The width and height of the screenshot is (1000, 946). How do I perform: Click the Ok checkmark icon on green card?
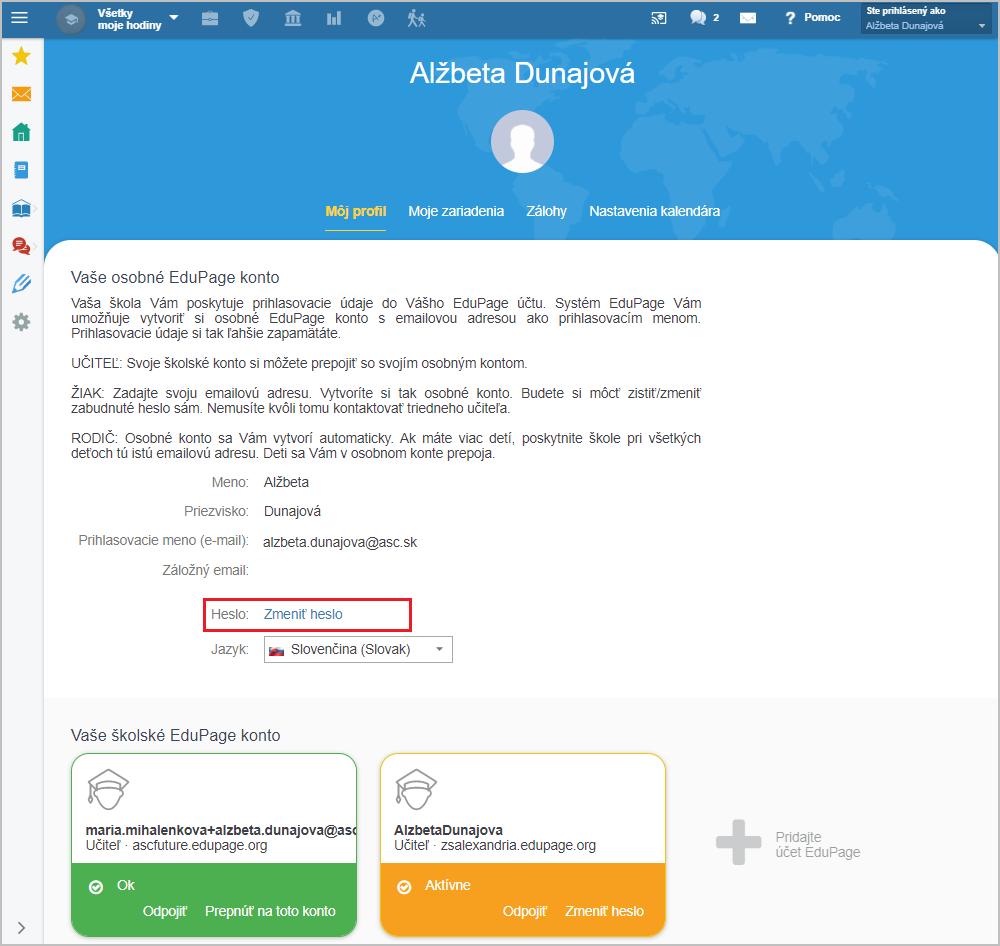pyautogui.click(x=96, y=887)
